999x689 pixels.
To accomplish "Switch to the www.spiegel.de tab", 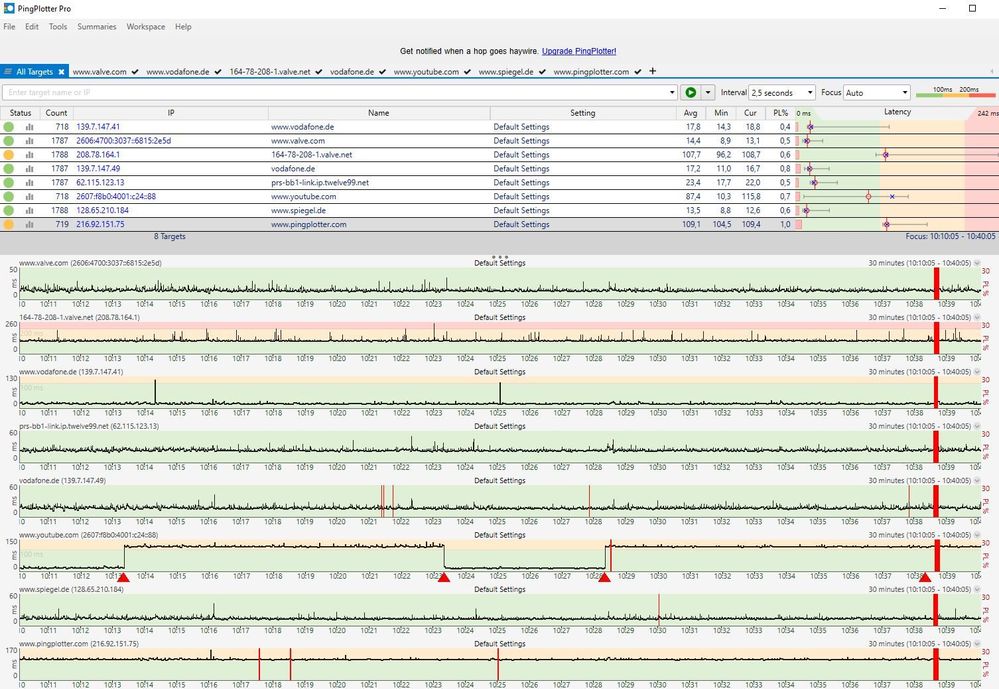I will tap(505, 72).
